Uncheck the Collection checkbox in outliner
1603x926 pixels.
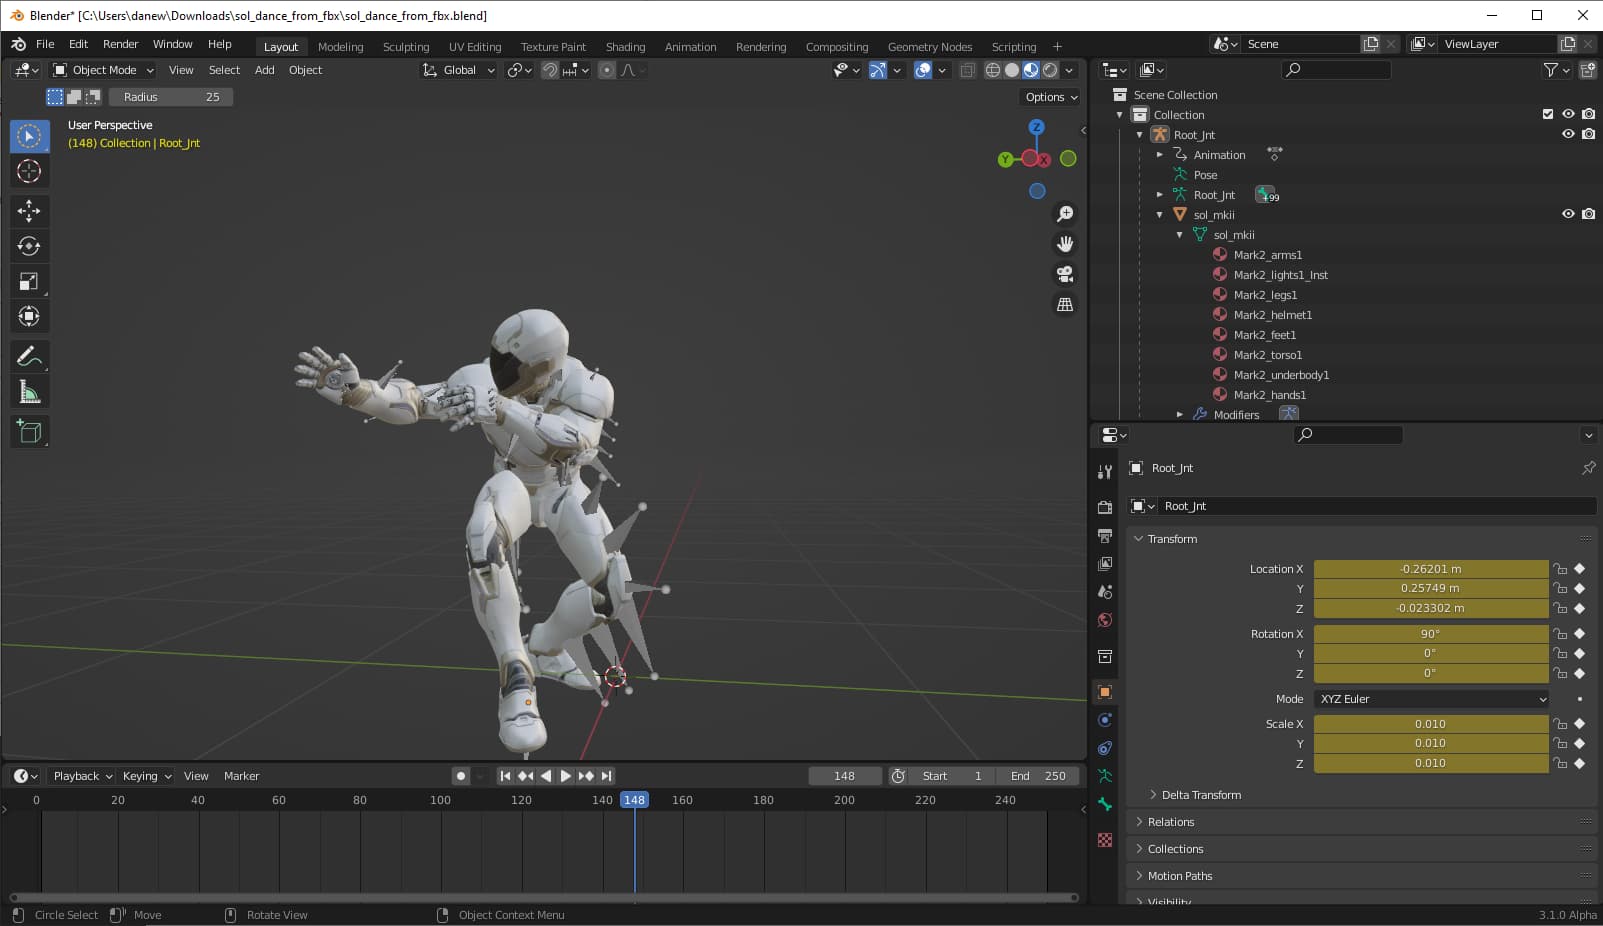1546,113
